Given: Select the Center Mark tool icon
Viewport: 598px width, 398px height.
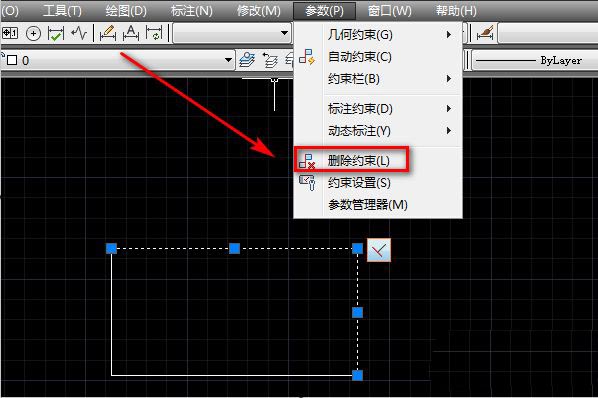Looking at the screenshot, I should [x=33, y=34].
